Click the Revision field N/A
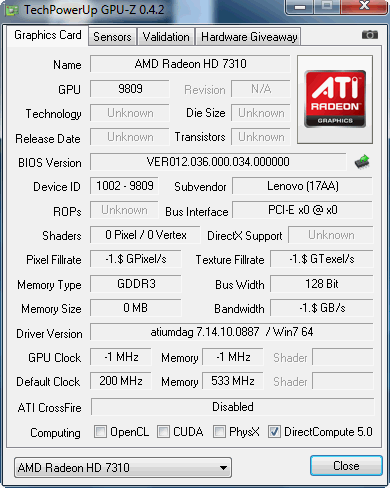Screen dimensions: 390x488 (x=261, y=89)
